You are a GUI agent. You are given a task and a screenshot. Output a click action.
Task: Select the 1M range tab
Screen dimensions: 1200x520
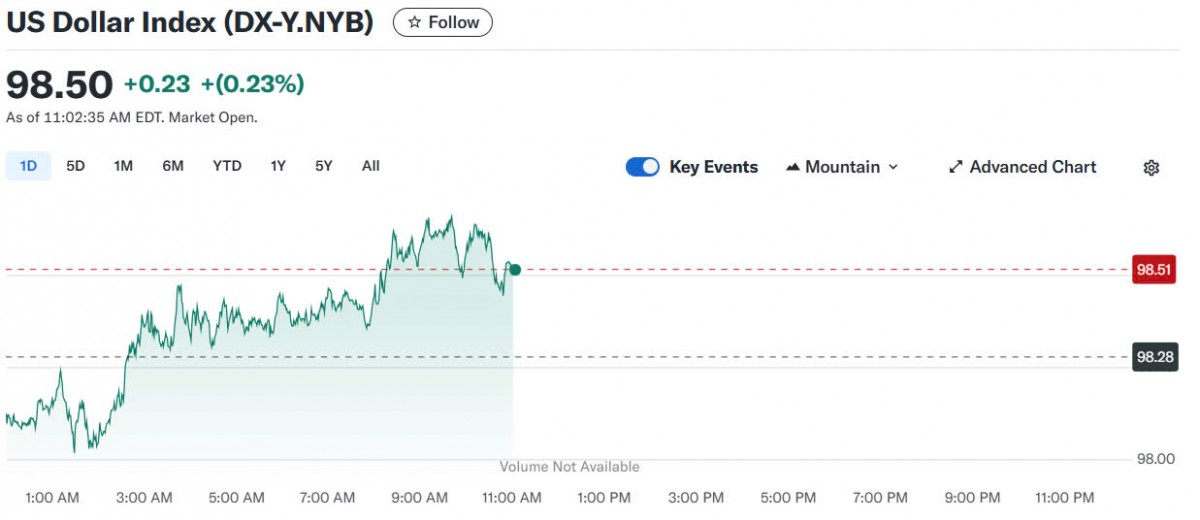click(123, 166)
